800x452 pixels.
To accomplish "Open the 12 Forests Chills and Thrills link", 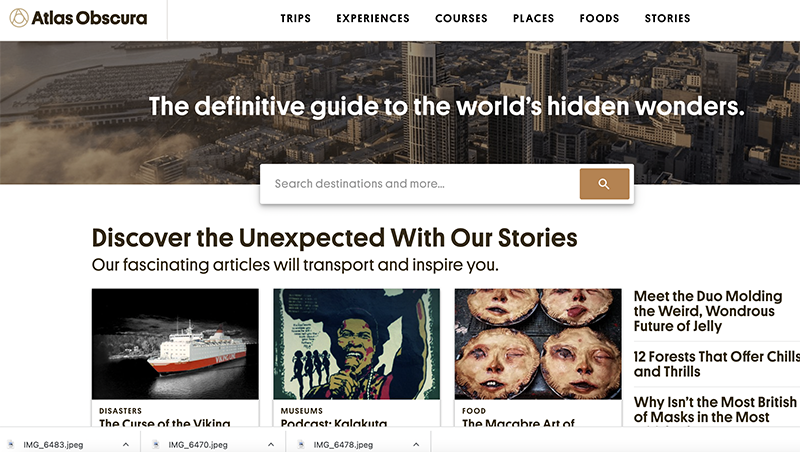I will tap(714, 364).
